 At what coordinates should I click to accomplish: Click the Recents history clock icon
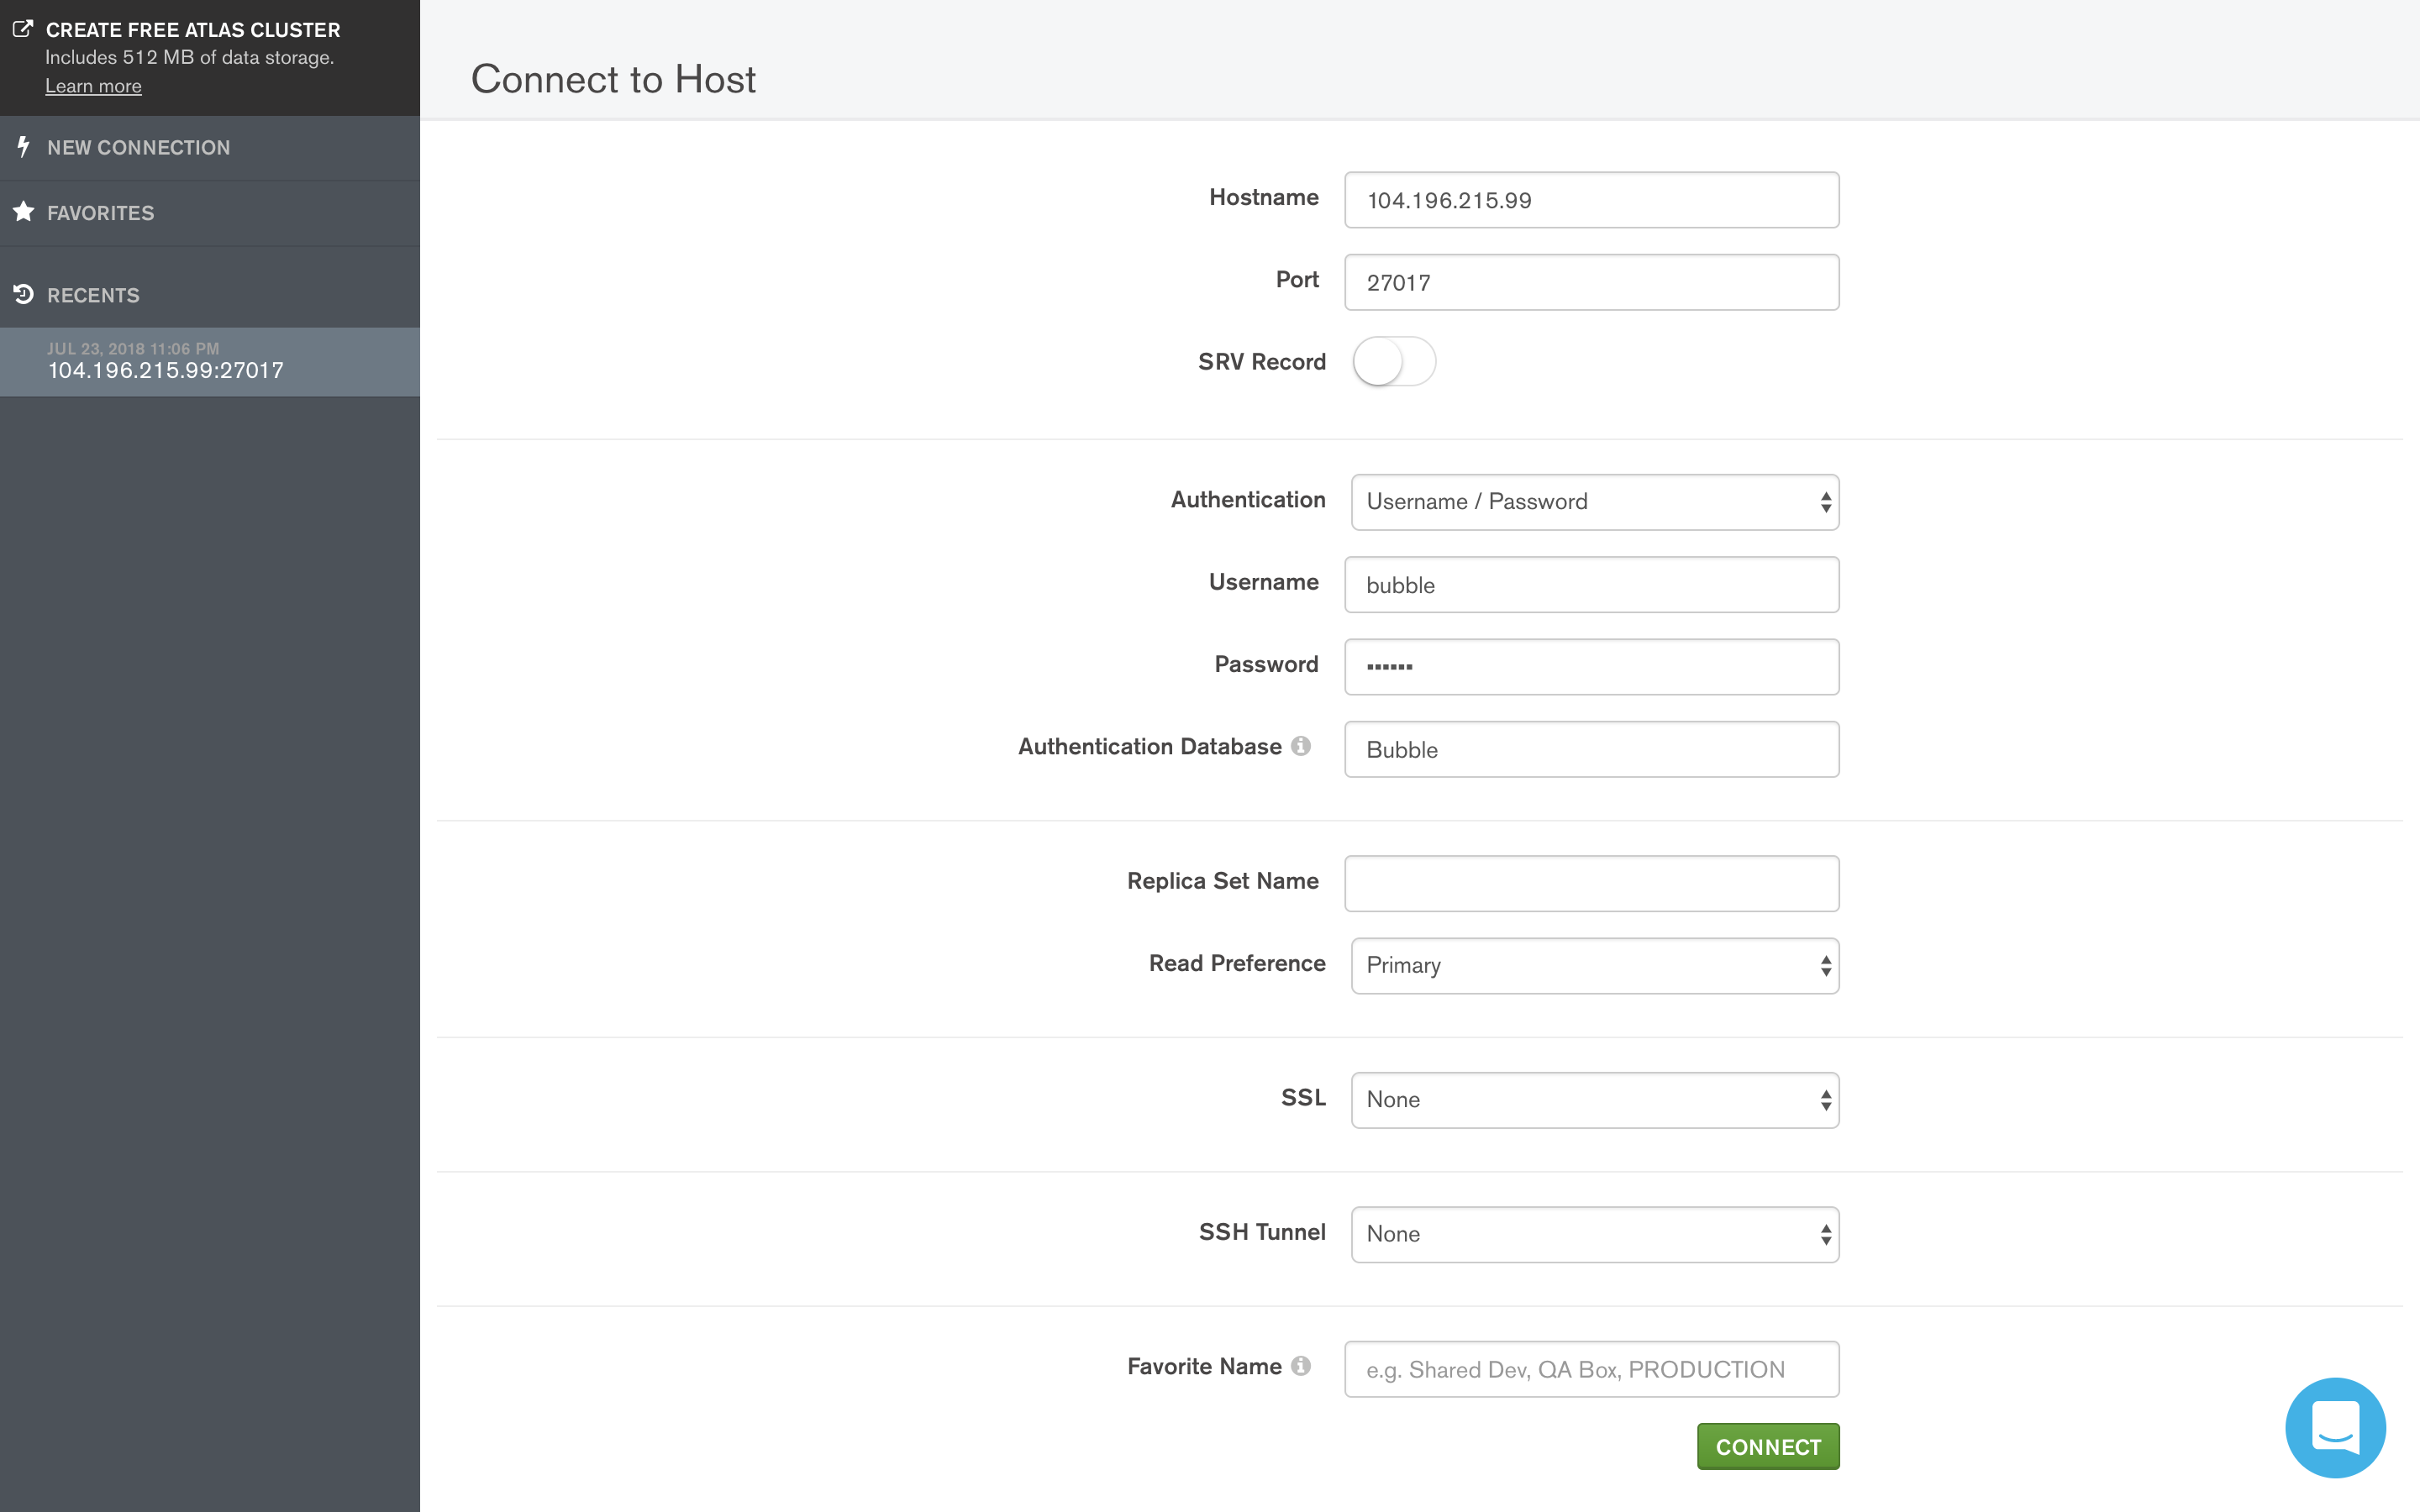23,294
